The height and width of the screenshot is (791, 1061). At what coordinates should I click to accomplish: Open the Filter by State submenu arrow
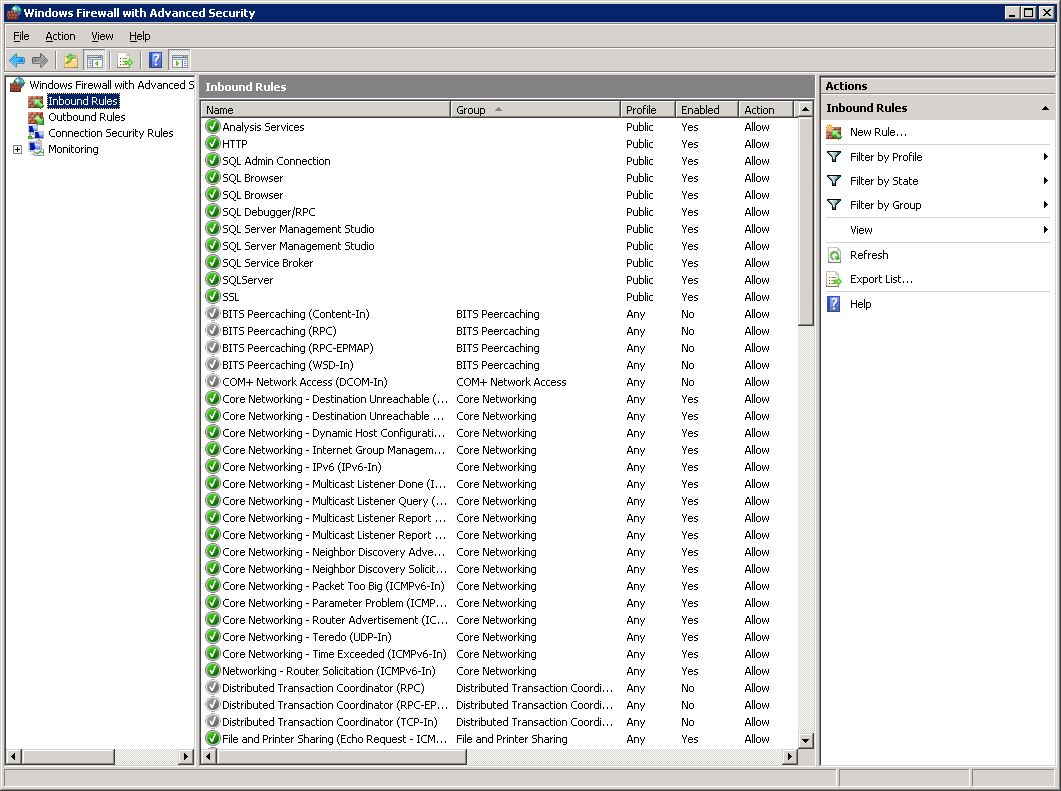point(1046,180)
